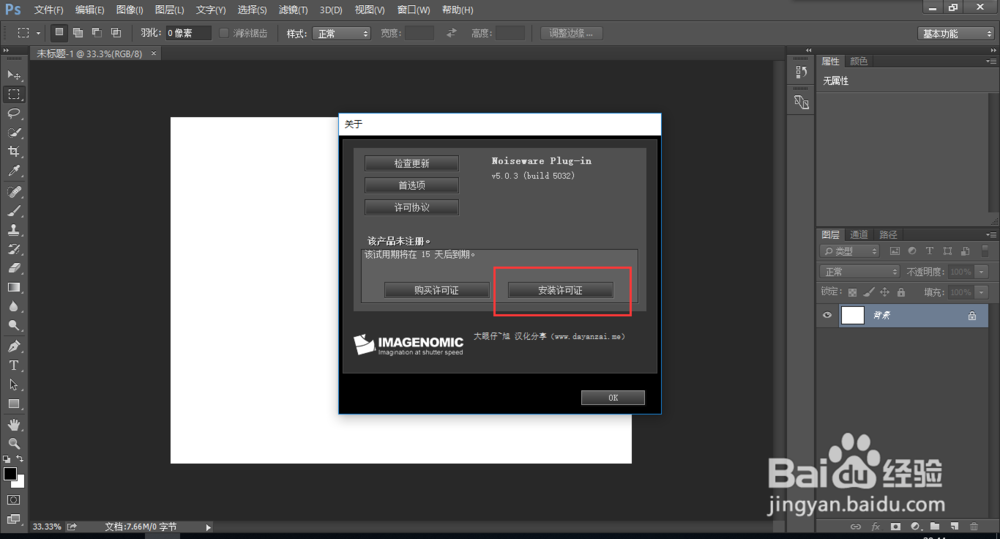Screen dimensions: 1000x539
Task: Open the layer blend mode 正常 dropdown
Action: coord(860,272)
